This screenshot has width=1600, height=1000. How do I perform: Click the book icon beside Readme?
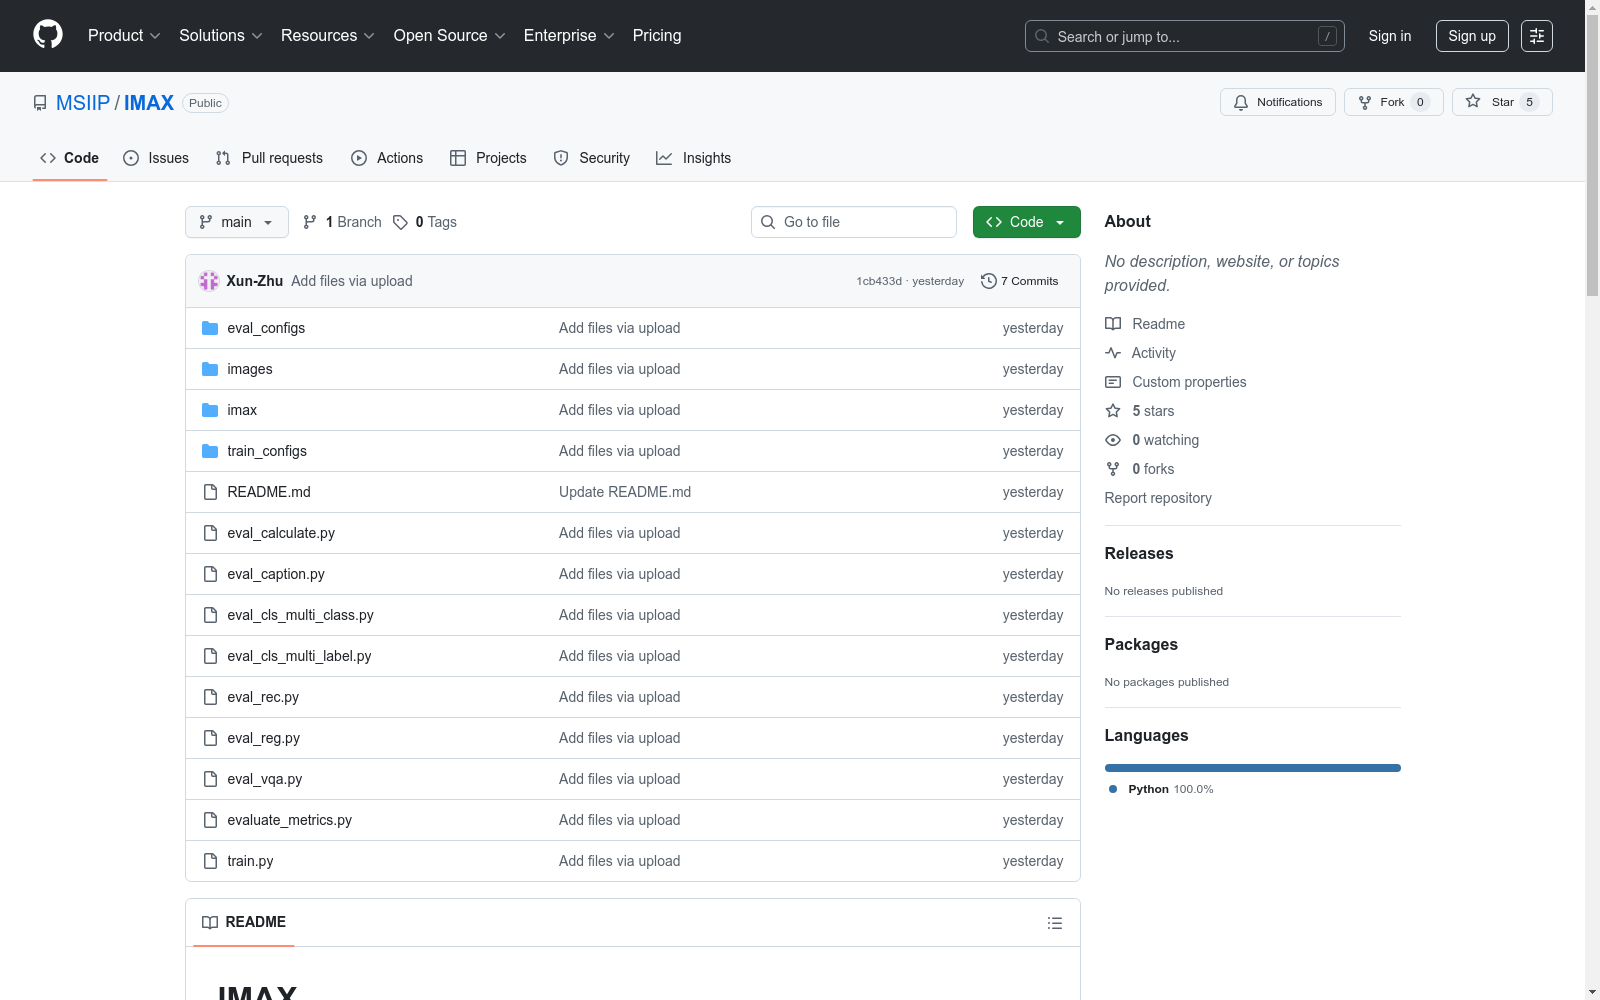pos(1113,324)
